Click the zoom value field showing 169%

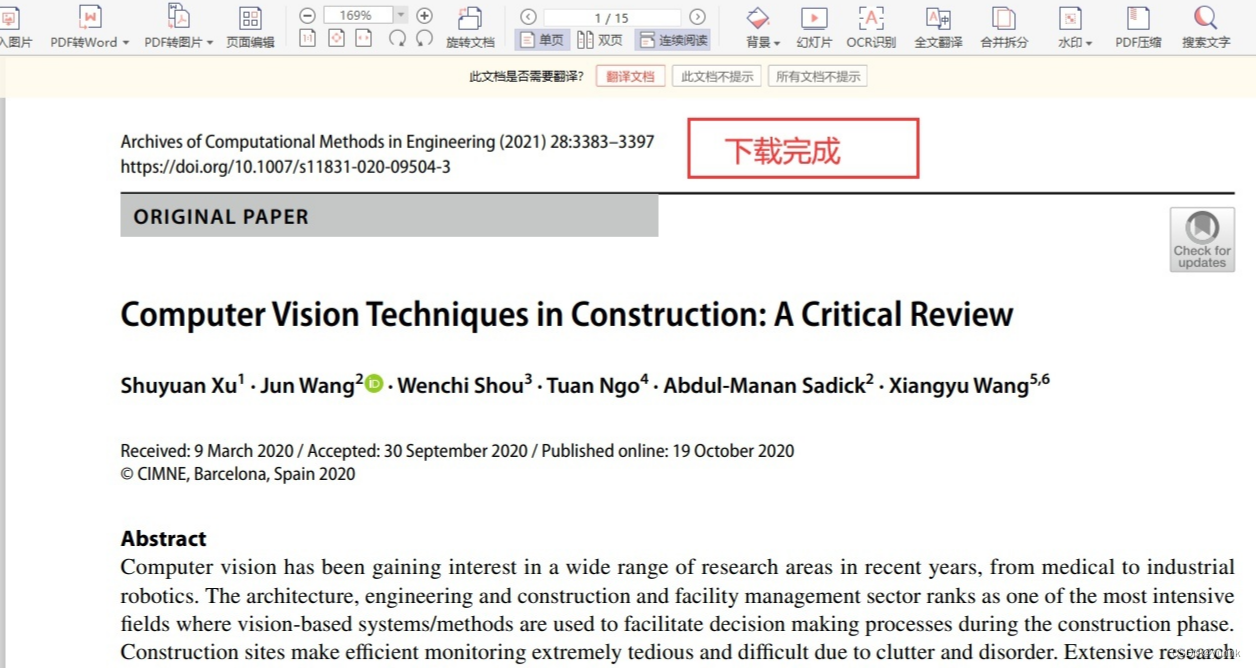pyautogui.click(x=358, y=15)
